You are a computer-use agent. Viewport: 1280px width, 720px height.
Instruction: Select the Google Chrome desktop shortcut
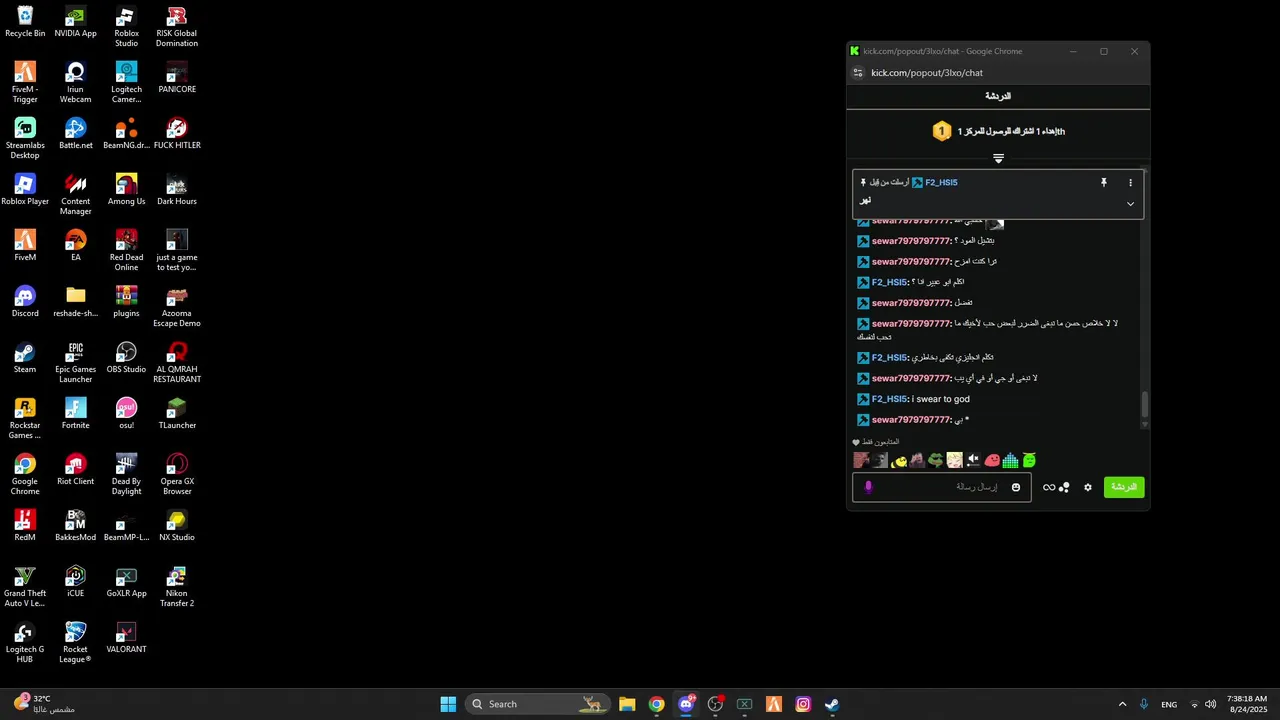pos(25,475)
